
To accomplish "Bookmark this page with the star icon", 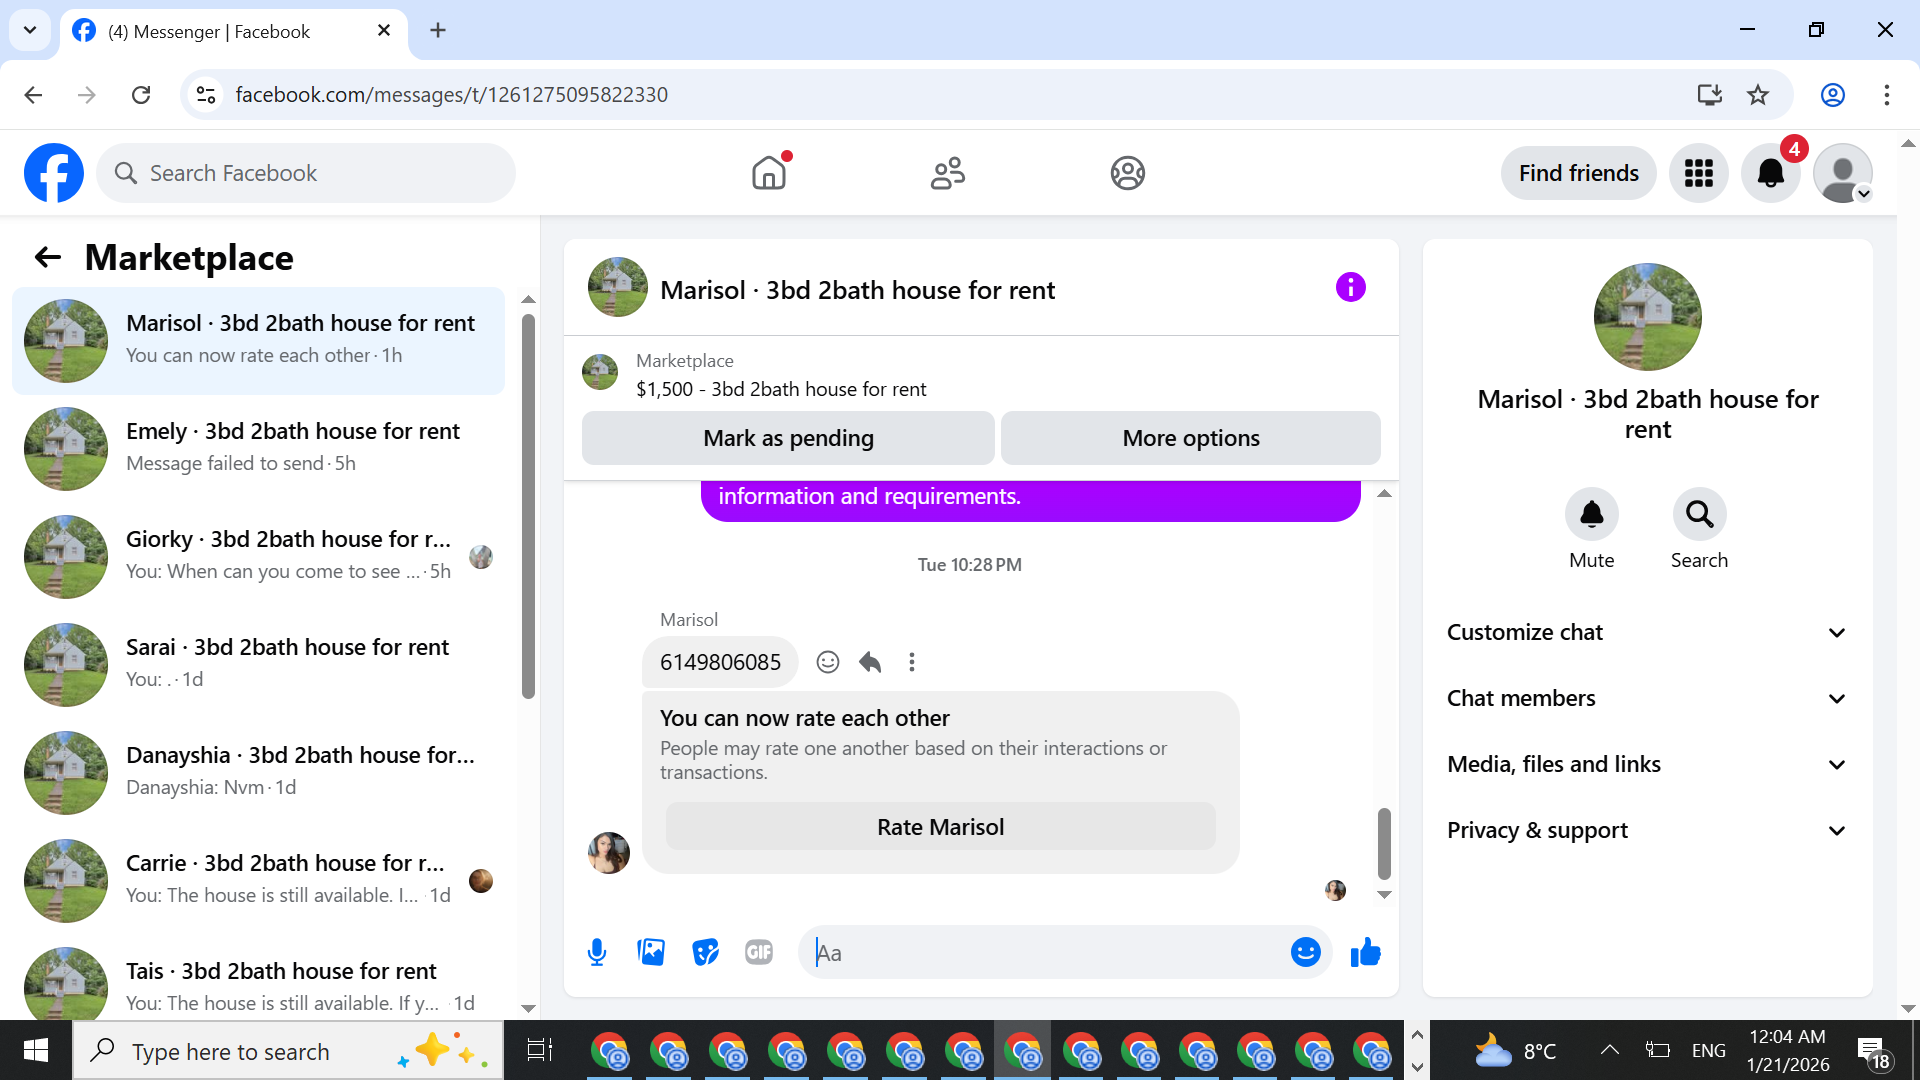I will (1758, 95).
